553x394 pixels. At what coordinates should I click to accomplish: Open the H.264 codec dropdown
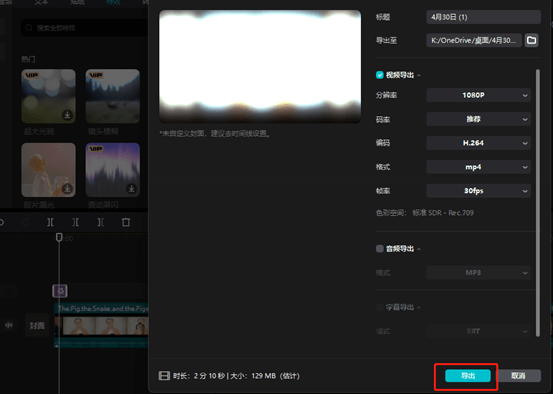478,143
